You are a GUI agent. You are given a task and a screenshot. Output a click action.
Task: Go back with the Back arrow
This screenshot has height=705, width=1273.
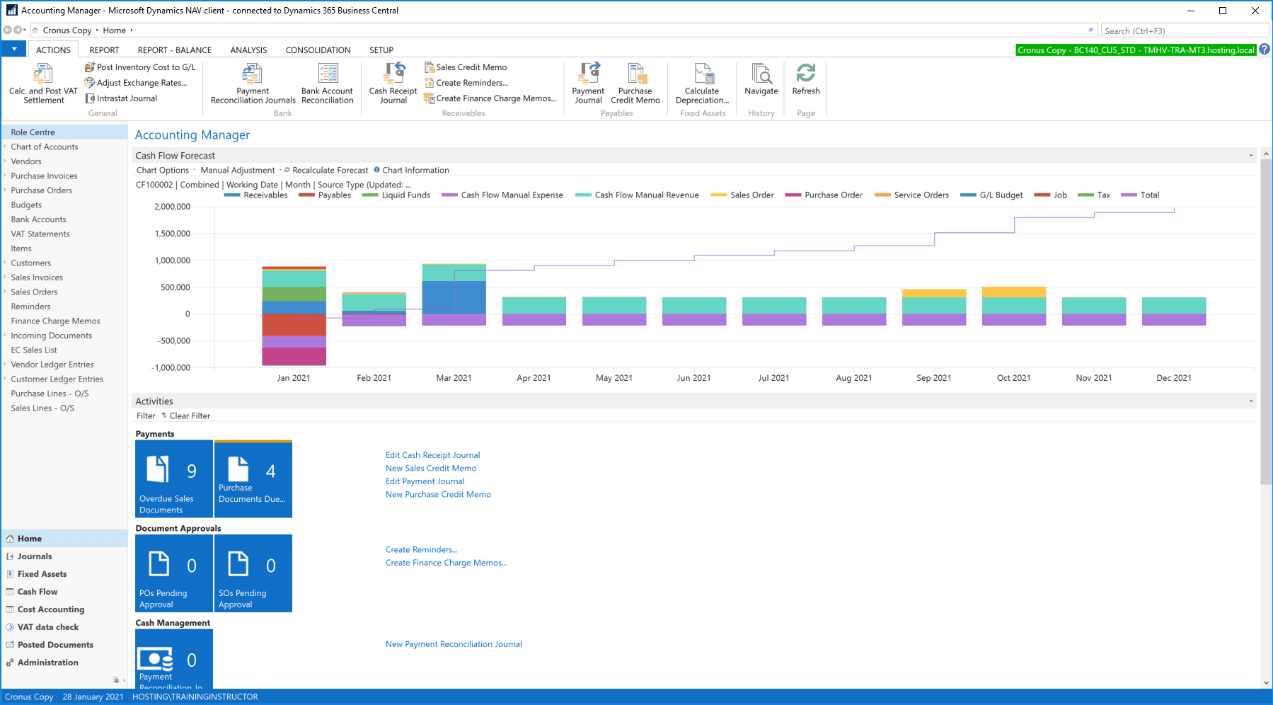point(8,30)
